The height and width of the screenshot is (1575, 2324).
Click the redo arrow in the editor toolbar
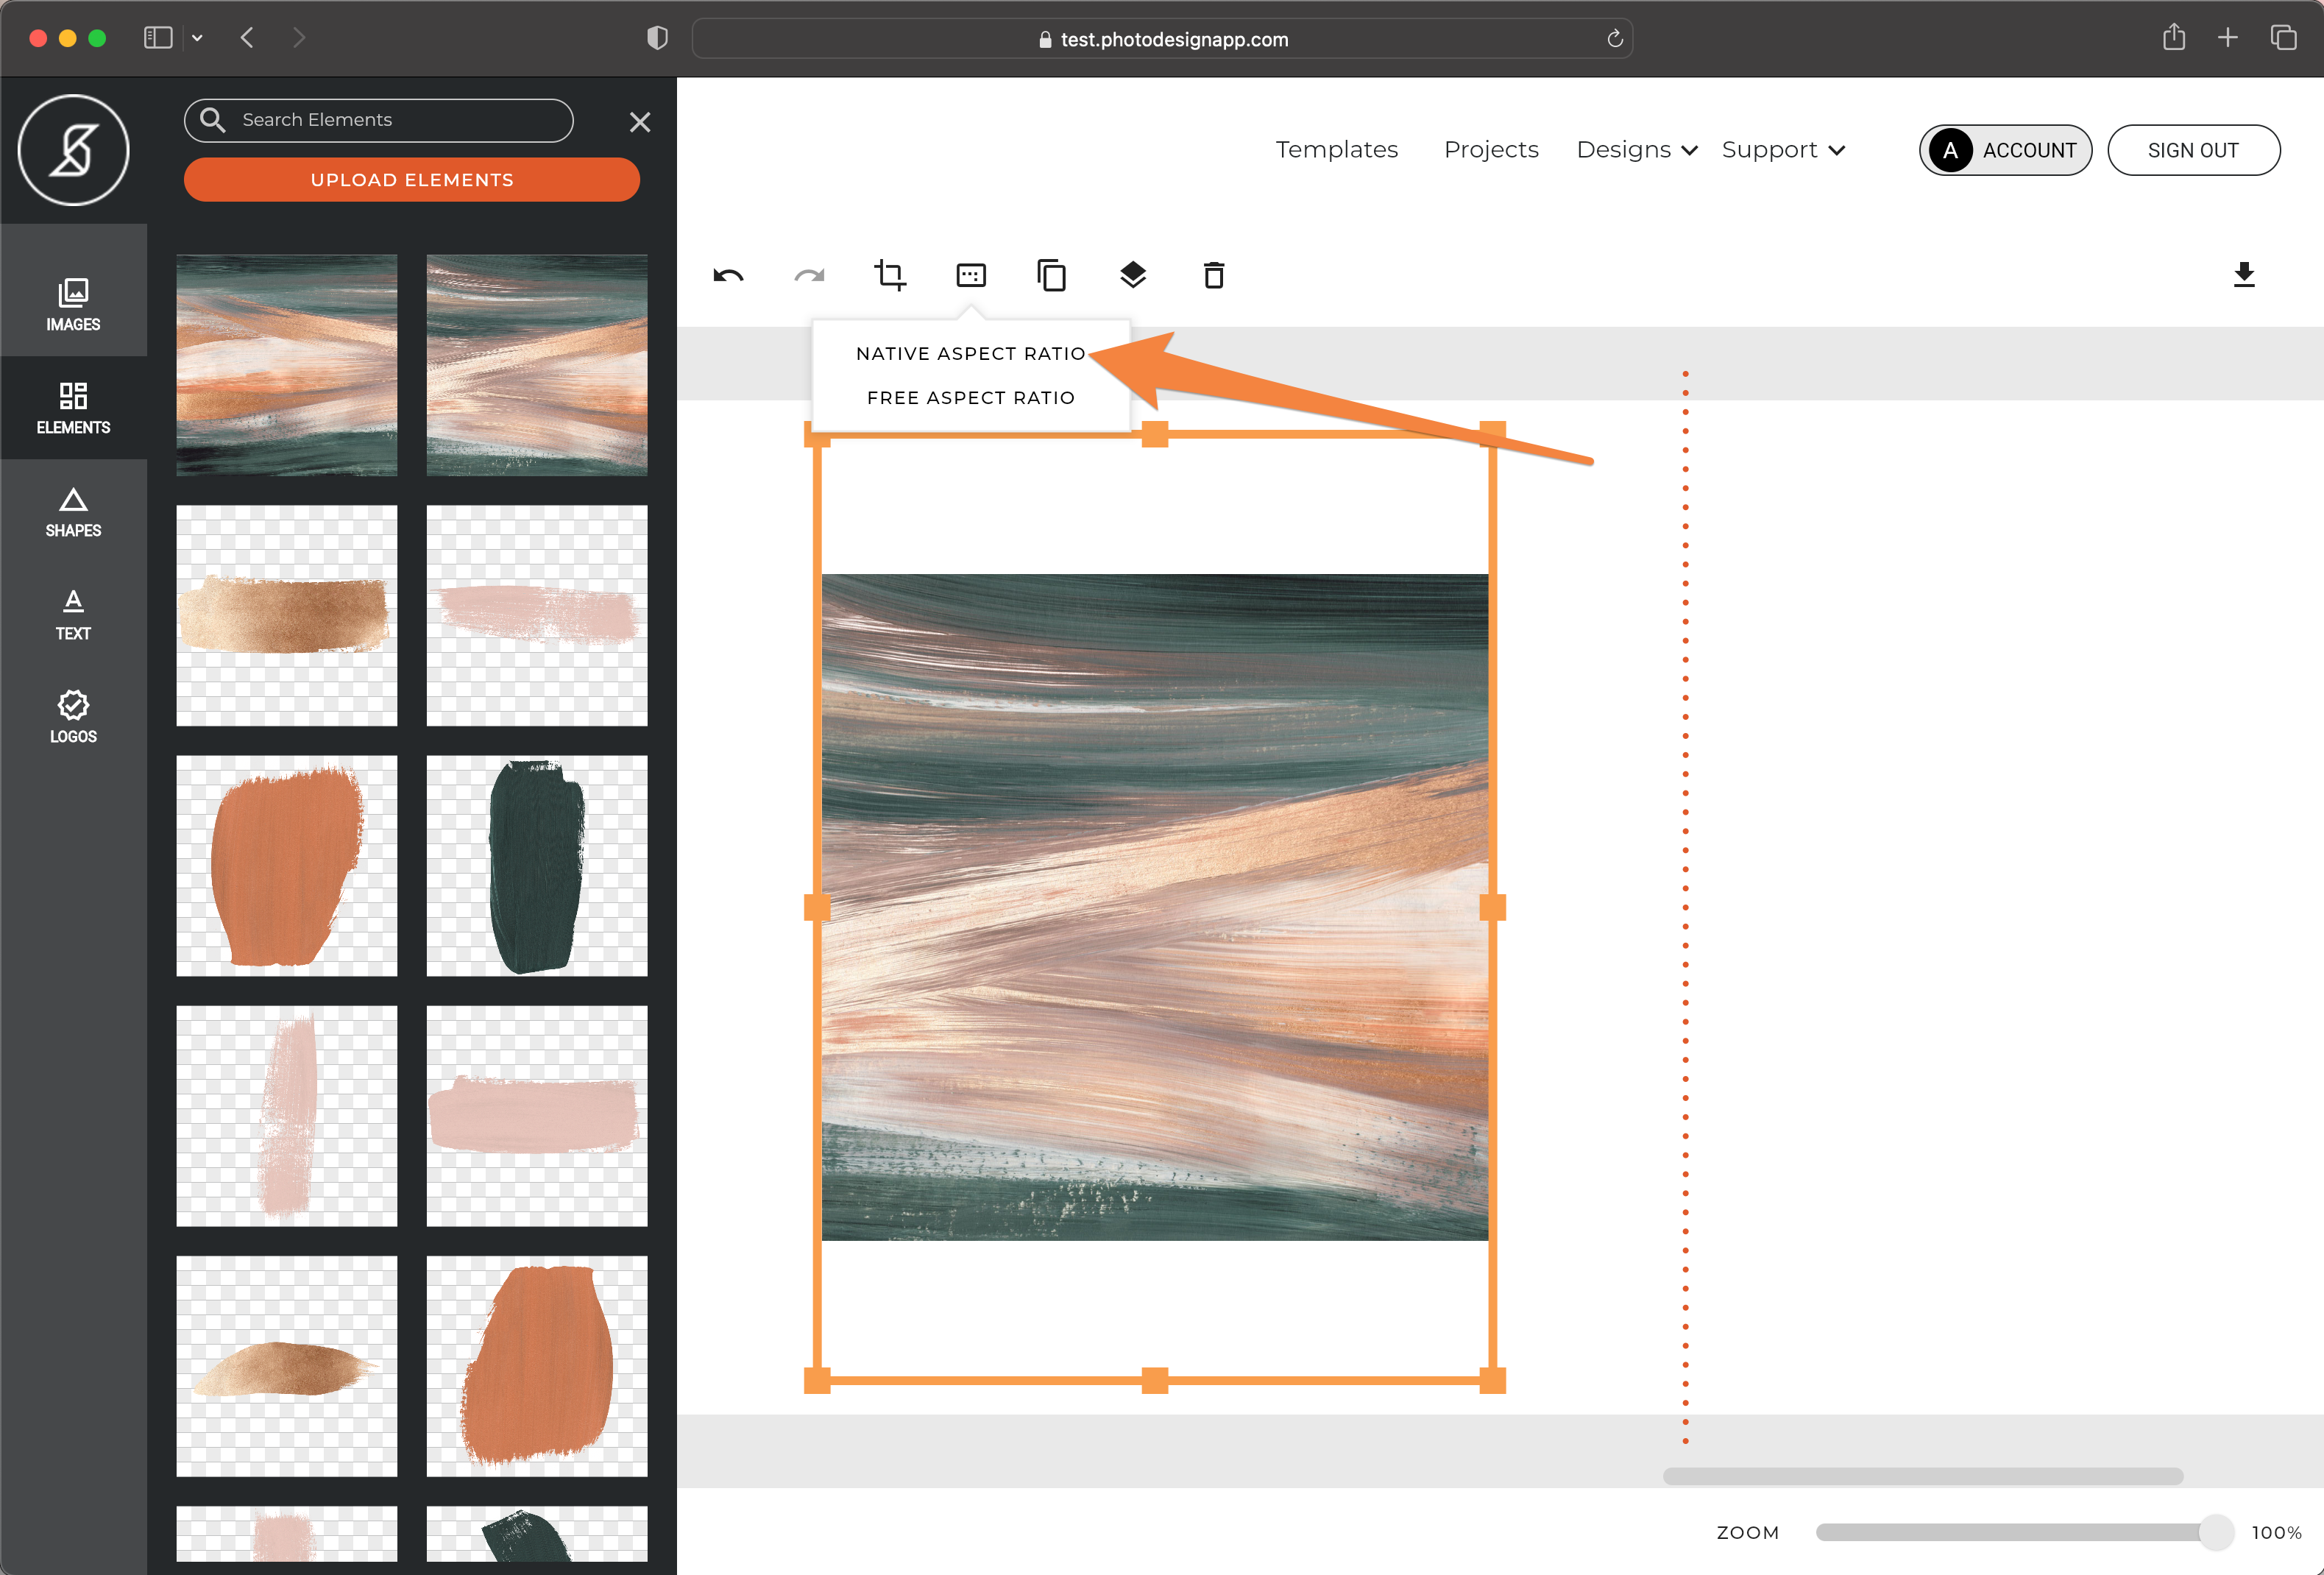(x=809, y=275)
